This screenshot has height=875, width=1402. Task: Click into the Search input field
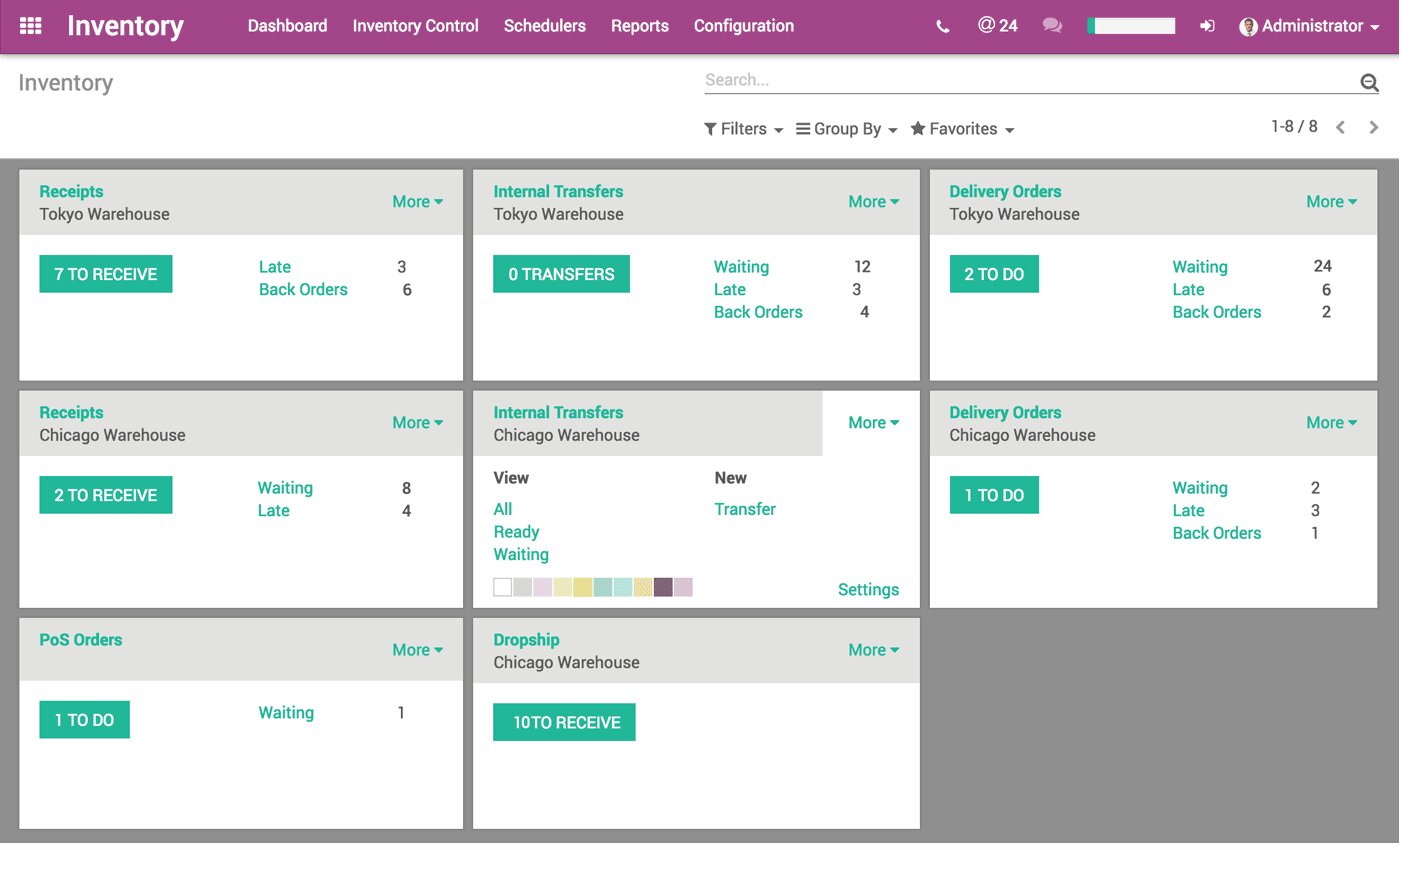click(1020, 80)
